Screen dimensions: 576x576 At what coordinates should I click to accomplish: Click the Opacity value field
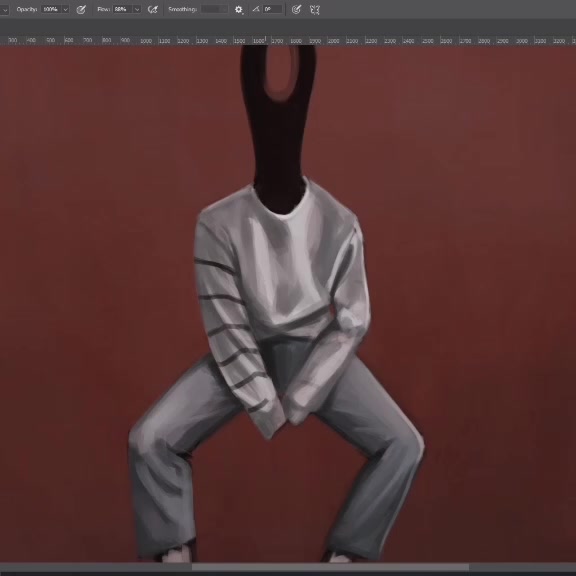click(x=51, y=9)
